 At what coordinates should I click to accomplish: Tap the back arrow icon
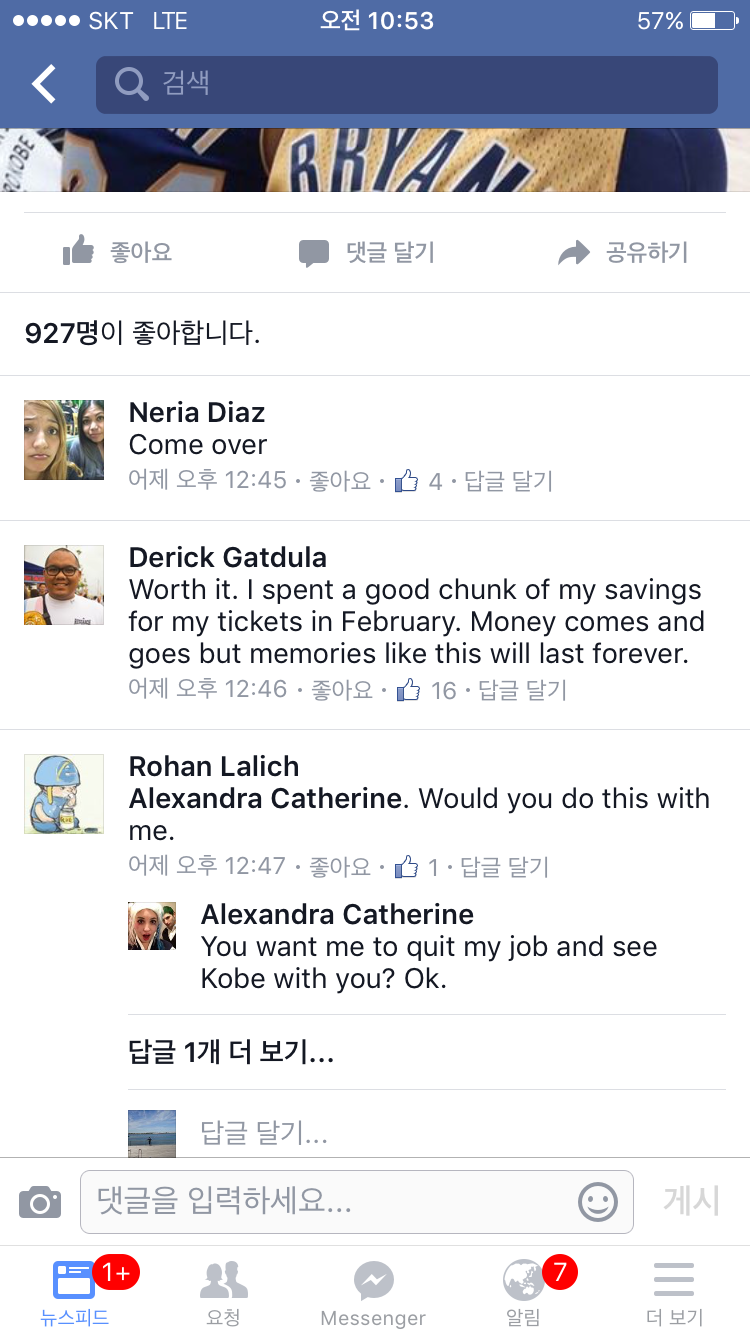(44, 85)
